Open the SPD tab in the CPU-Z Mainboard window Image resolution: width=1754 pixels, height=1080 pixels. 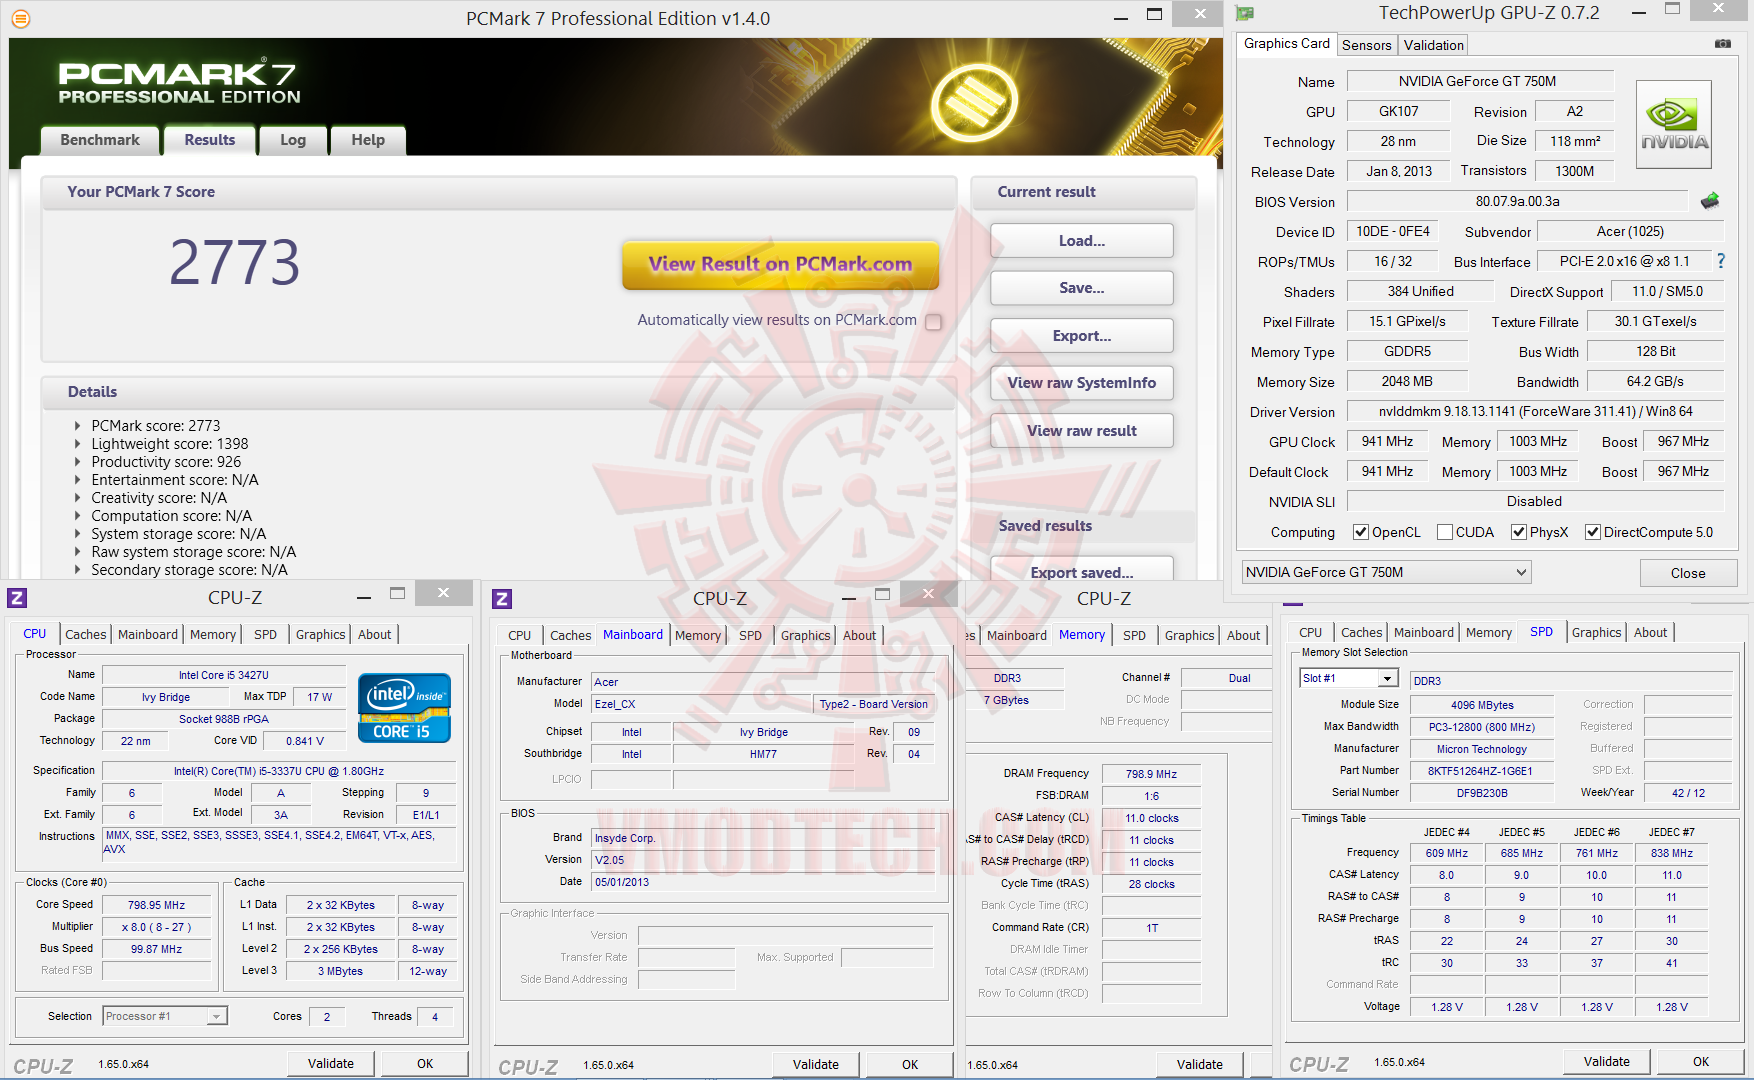pyautogui.click(x=750, y=635)
